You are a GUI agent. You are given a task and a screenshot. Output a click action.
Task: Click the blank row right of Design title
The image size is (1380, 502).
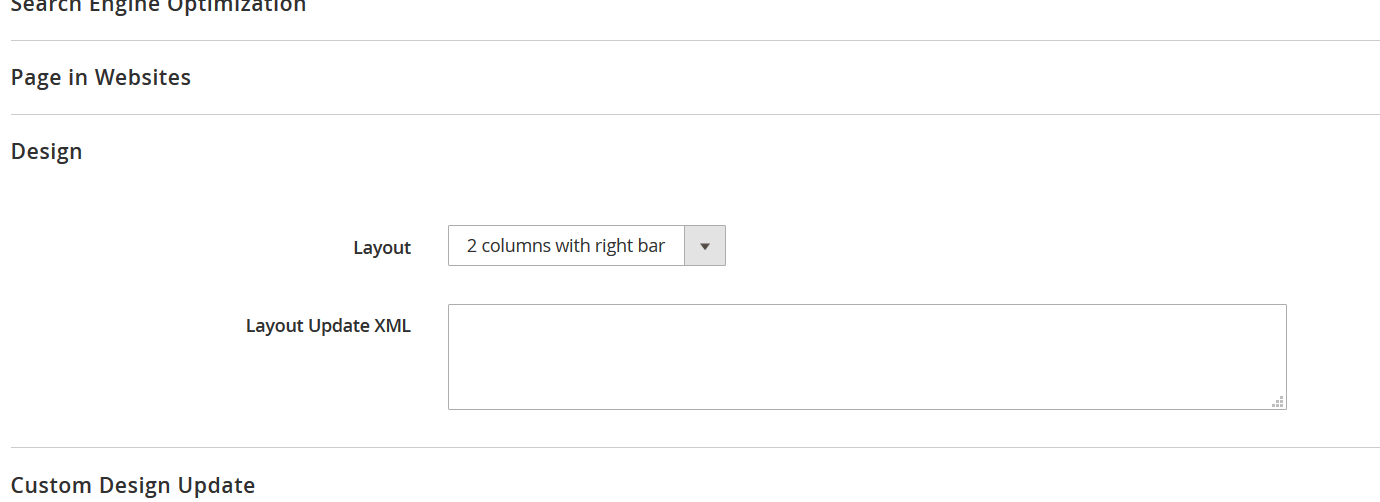tap(700, 152)
